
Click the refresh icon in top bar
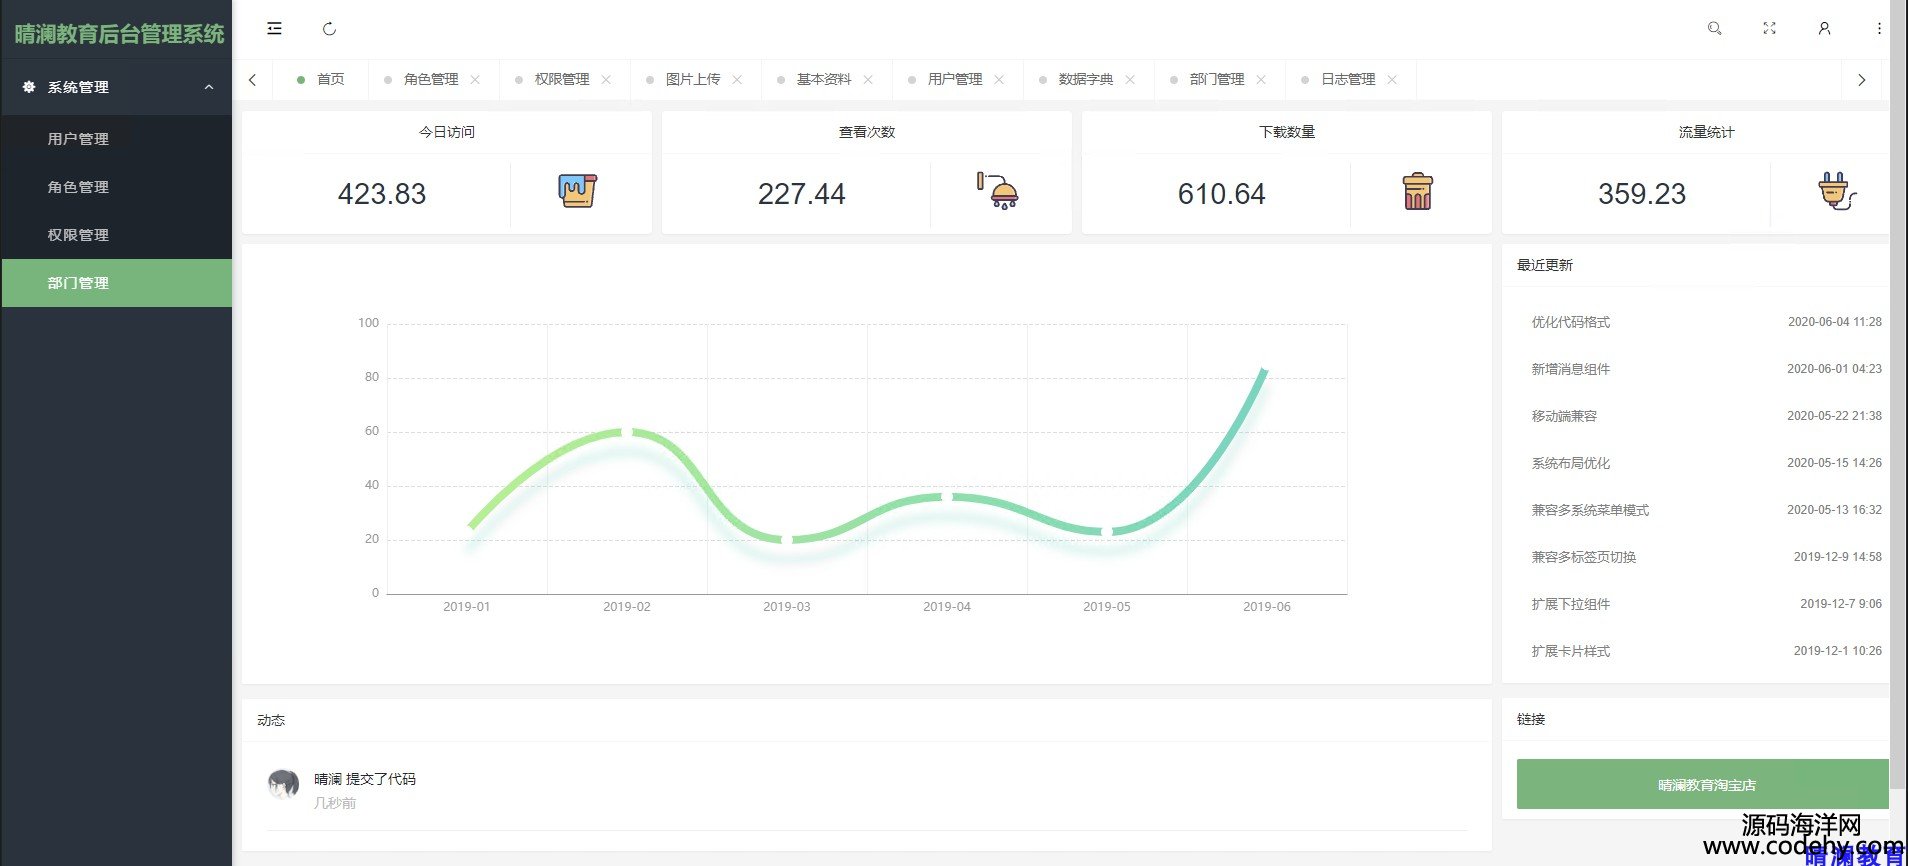[x=329, y=29]
